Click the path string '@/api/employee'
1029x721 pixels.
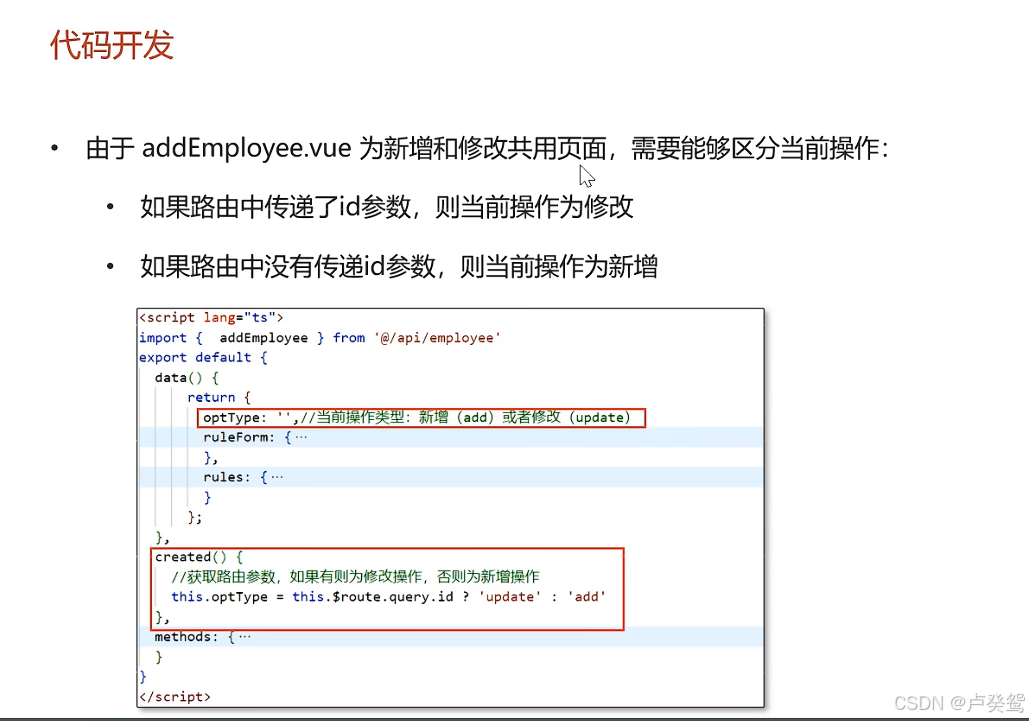tap(437, 338)
